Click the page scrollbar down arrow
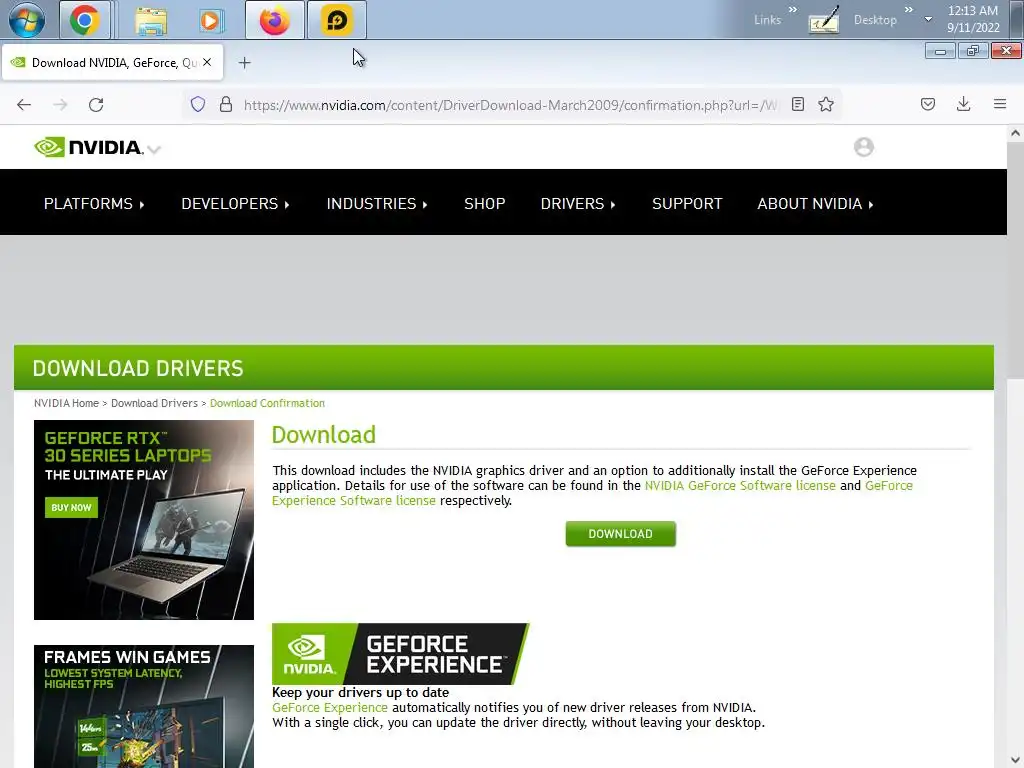This screenshot has width=1024, height=768. 1015,760
